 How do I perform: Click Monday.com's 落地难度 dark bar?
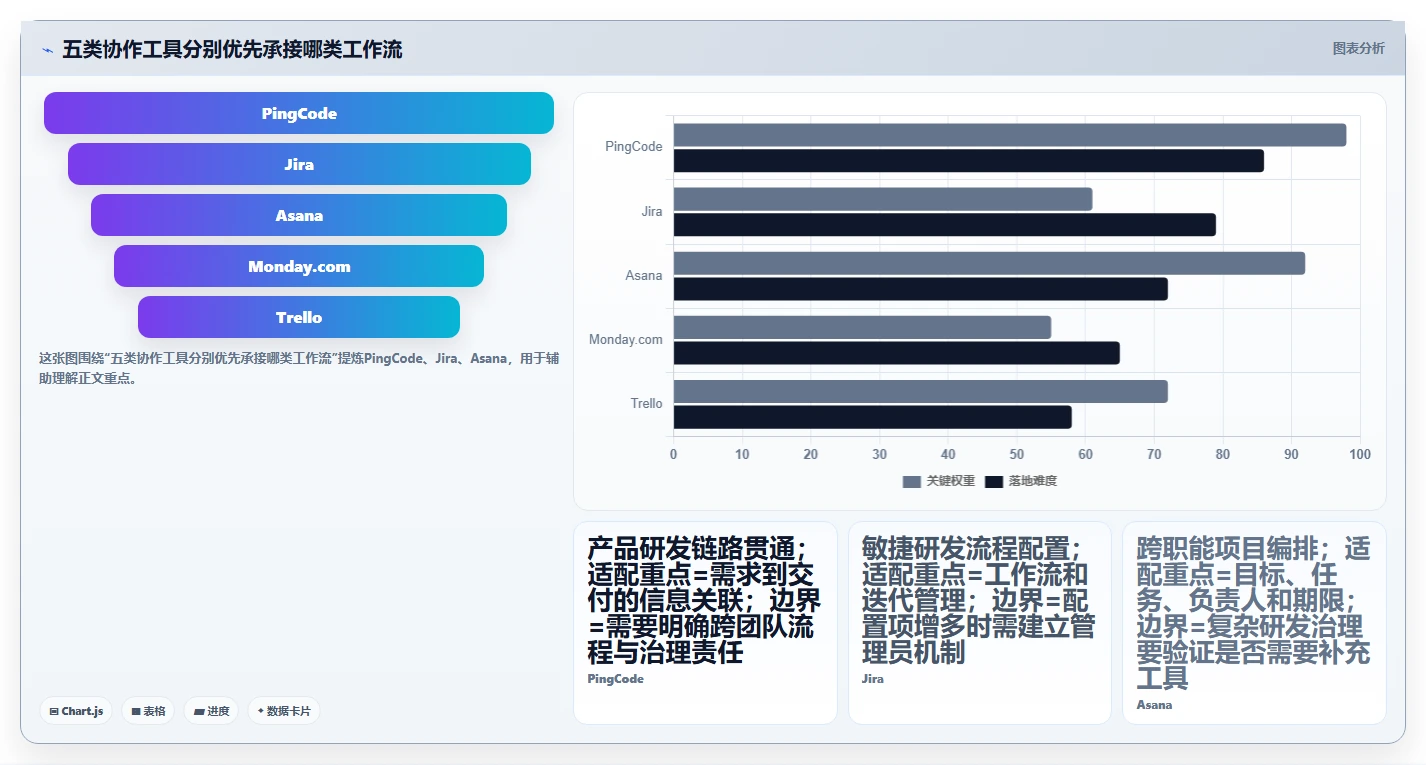(x=897, y=353)
